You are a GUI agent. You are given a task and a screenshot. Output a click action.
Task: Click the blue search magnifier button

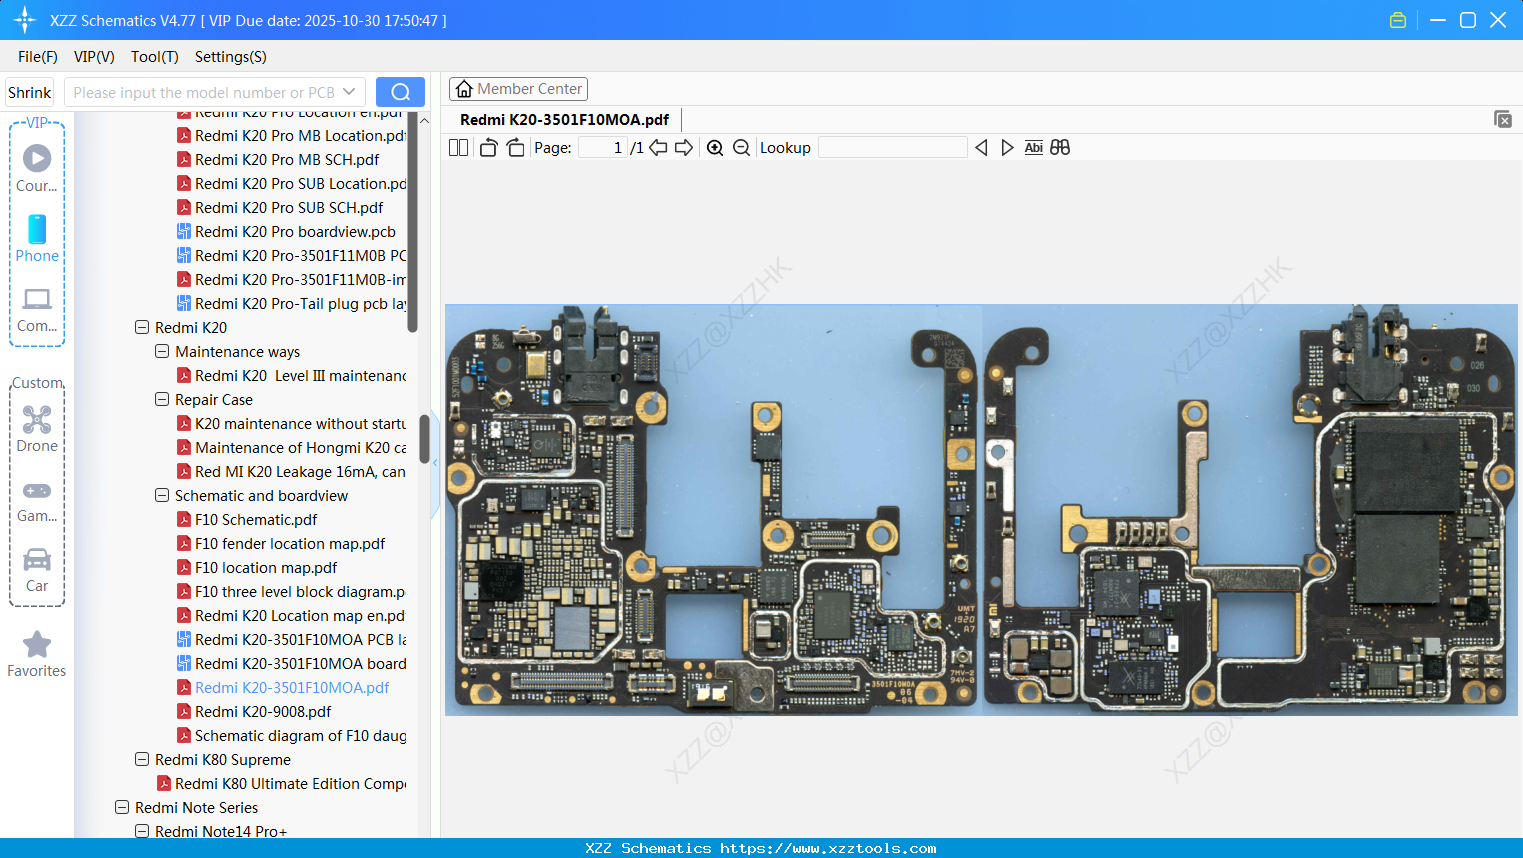(400, 92)
